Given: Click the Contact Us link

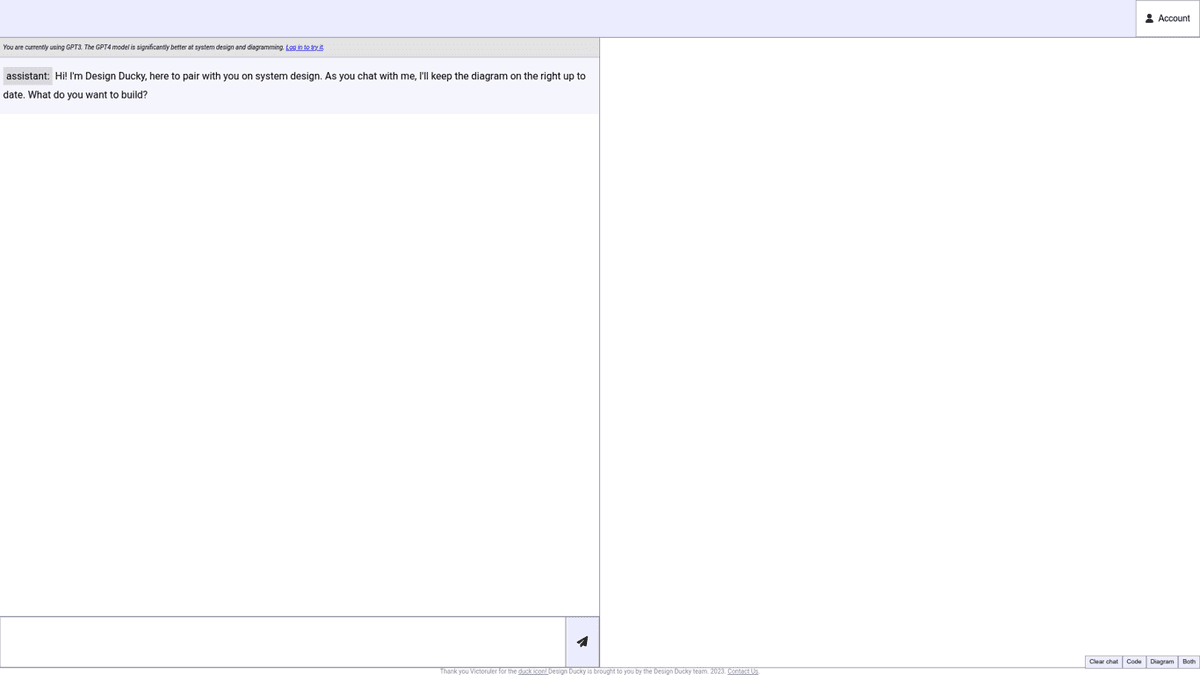Looking at the screenshot, I should click(742, 671).
